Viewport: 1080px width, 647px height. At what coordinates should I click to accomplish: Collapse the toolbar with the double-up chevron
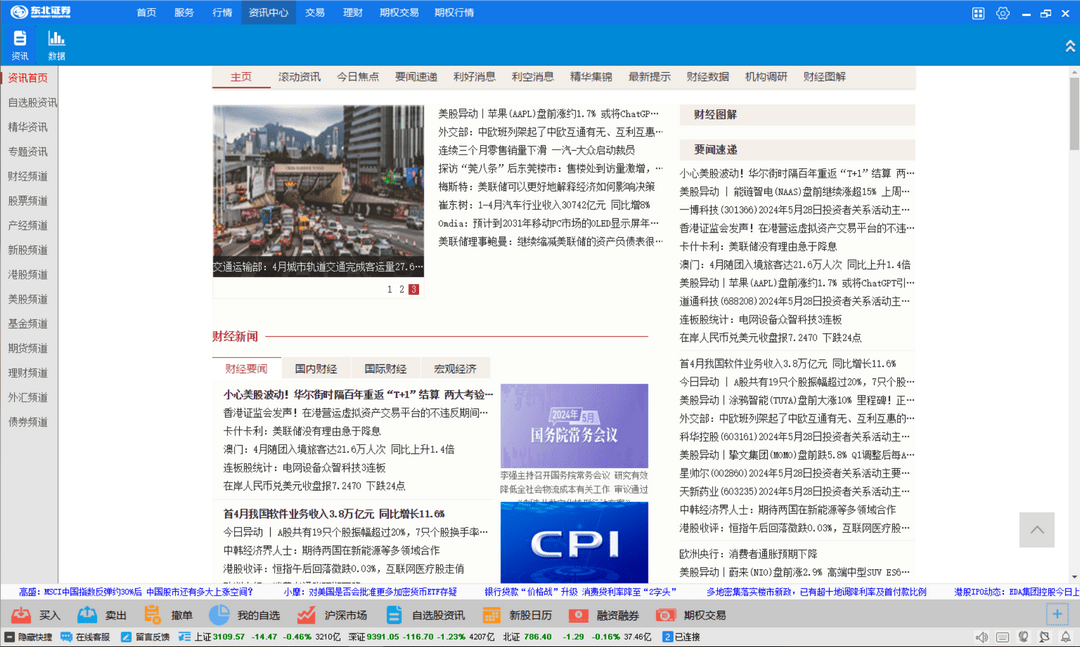[x=1069, y=46]
